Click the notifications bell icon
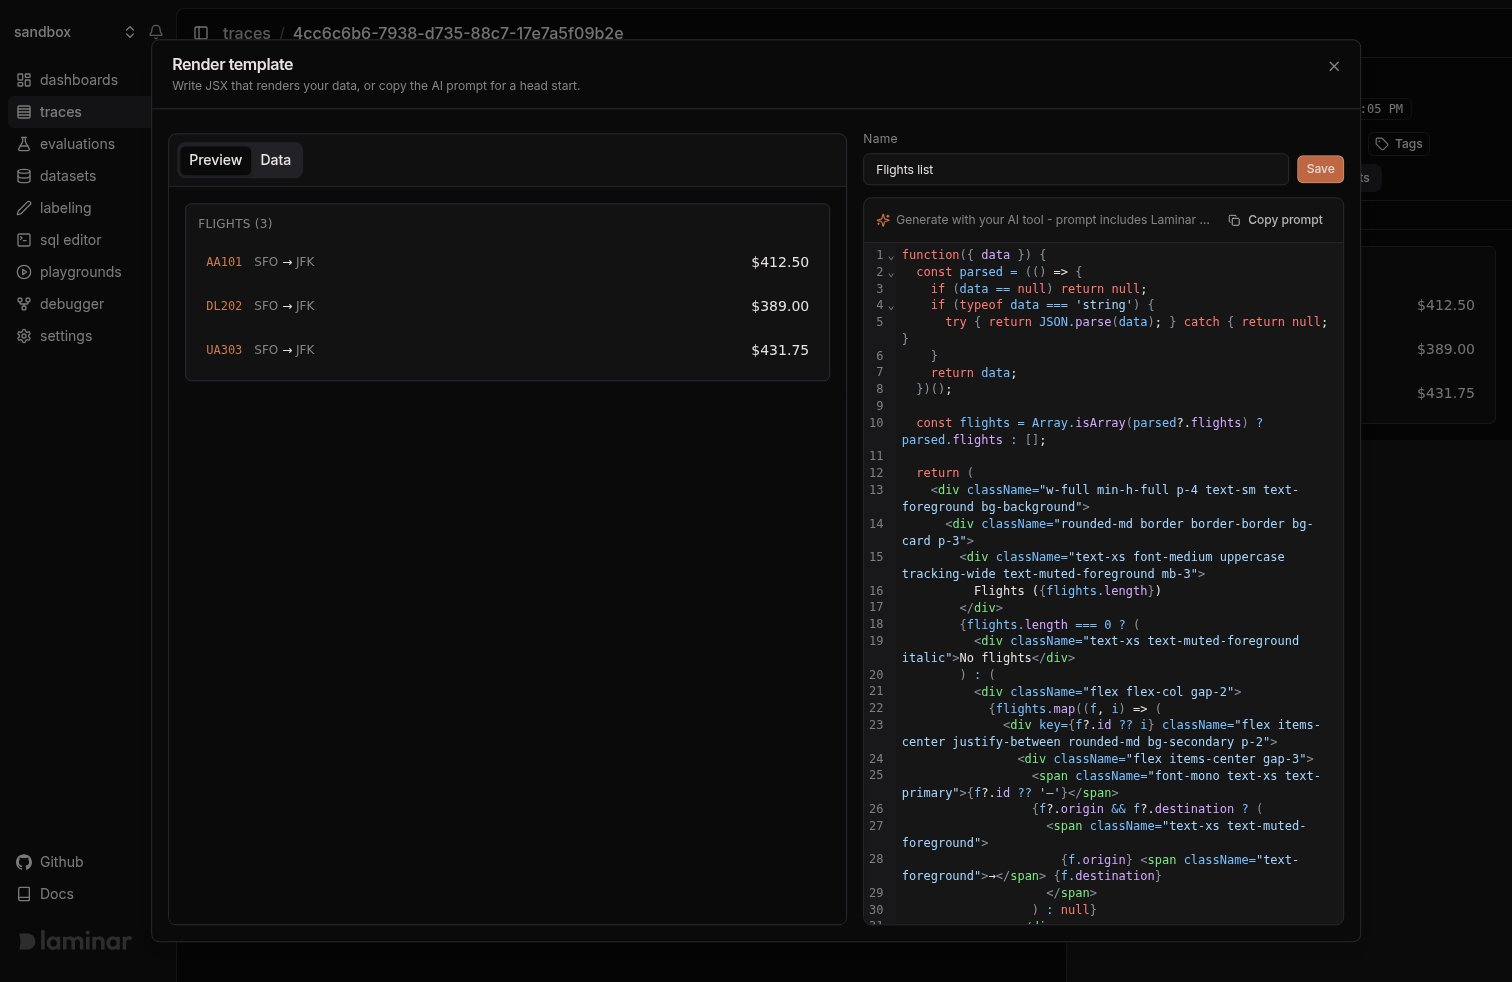1512x982 pixels. tap(156, 32)
